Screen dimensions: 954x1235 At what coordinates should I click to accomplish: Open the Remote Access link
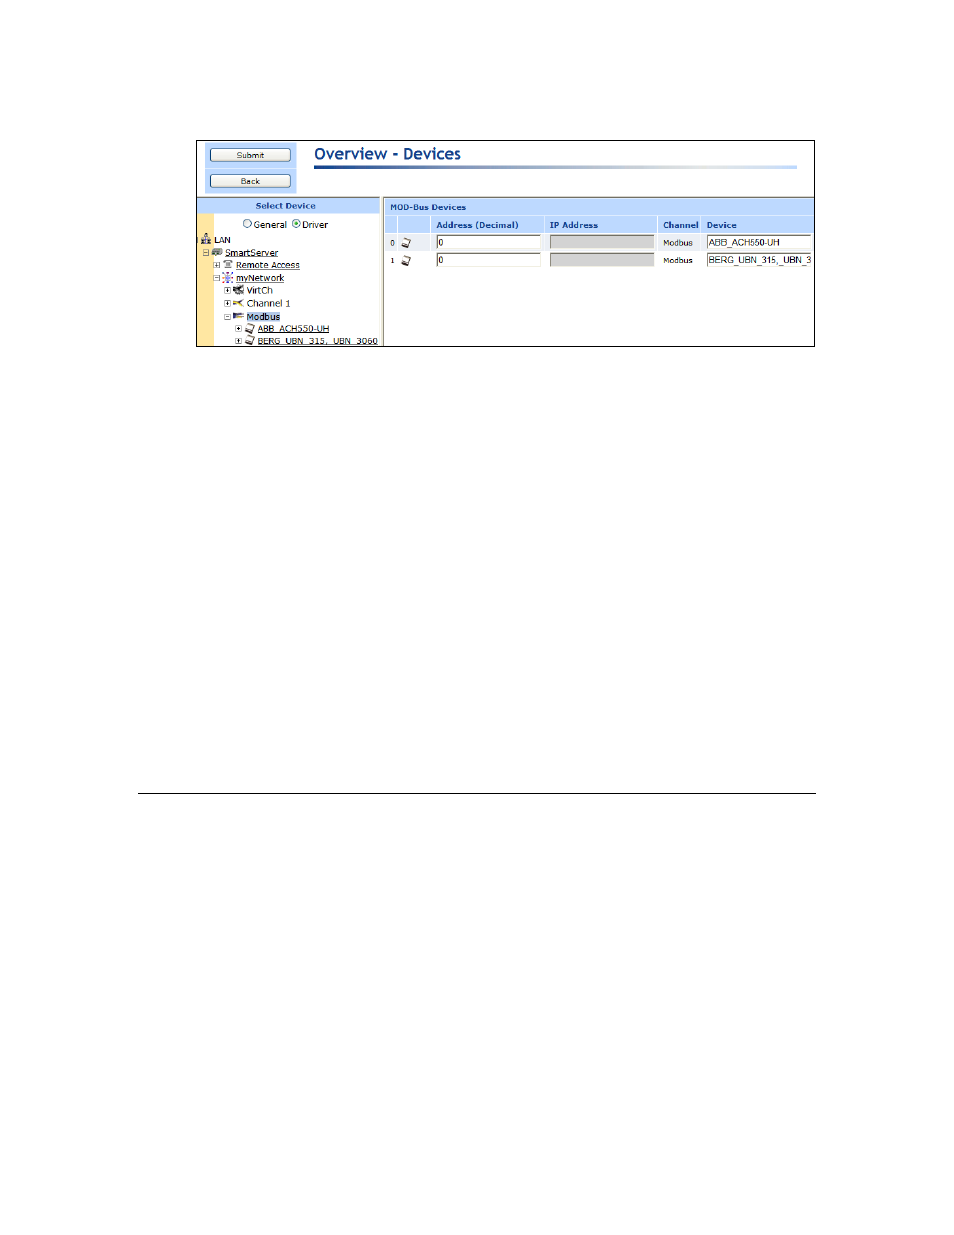(x=267, y=265)
